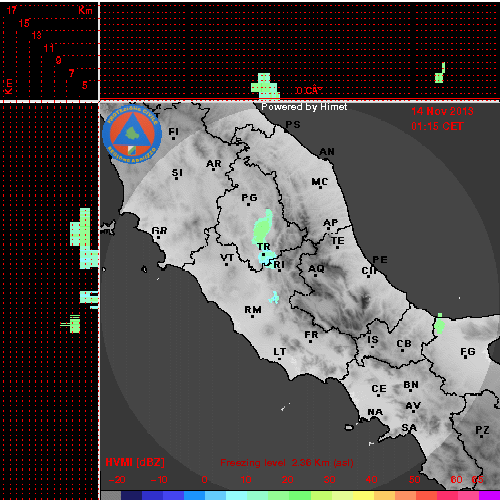The height and width of the screenshot is (500, 500).
Task: Click the altitude axis label '17'
Action: (11, 10)
